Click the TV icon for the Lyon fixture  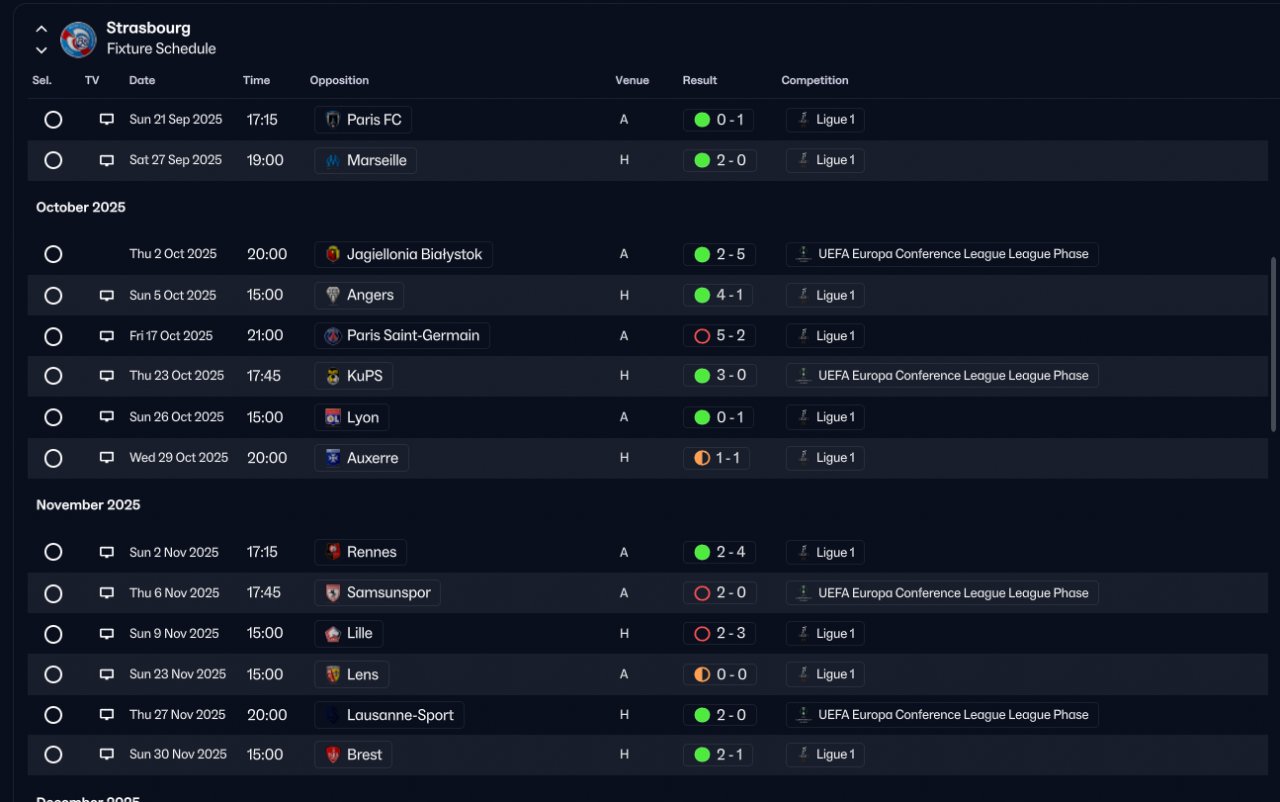tap(107, 417)
